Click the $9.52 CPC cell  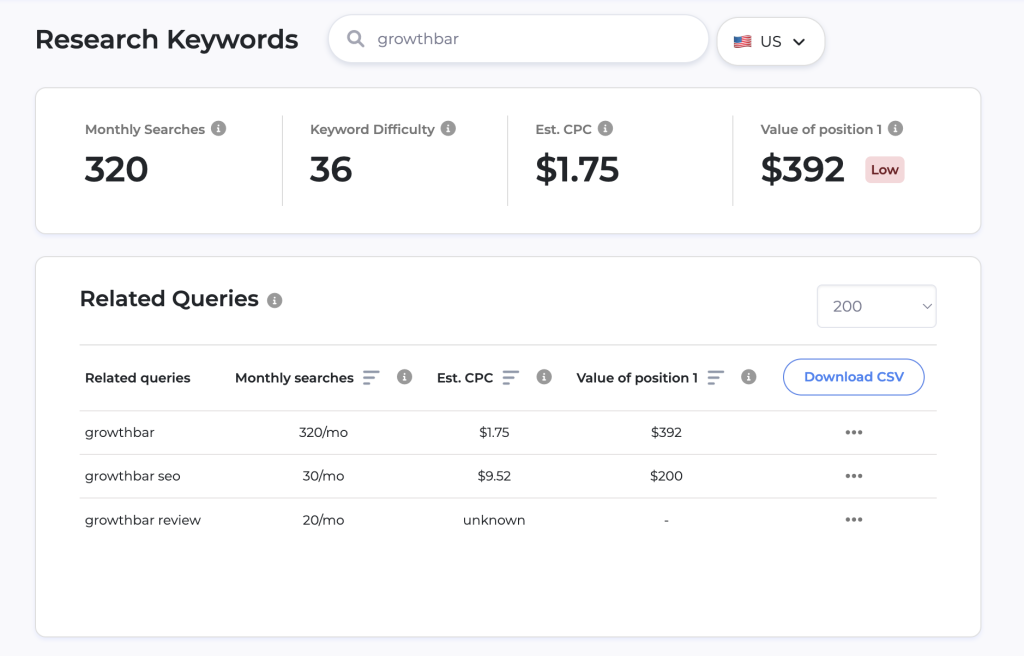pyautogui.click(x=494, y=476)
